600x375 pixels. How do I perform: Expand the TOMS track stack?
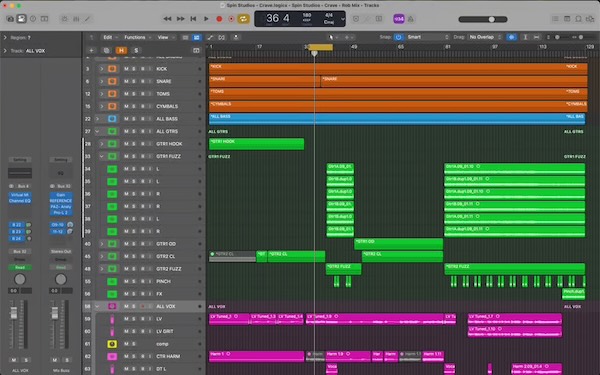(102, 94)
